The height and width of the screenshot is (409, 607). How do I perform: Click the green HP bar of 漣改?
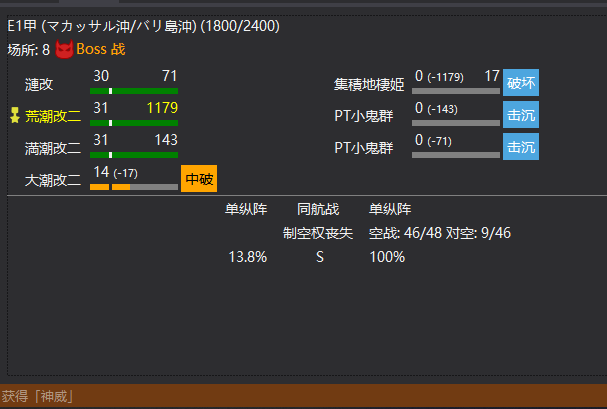tap(134, 91)
